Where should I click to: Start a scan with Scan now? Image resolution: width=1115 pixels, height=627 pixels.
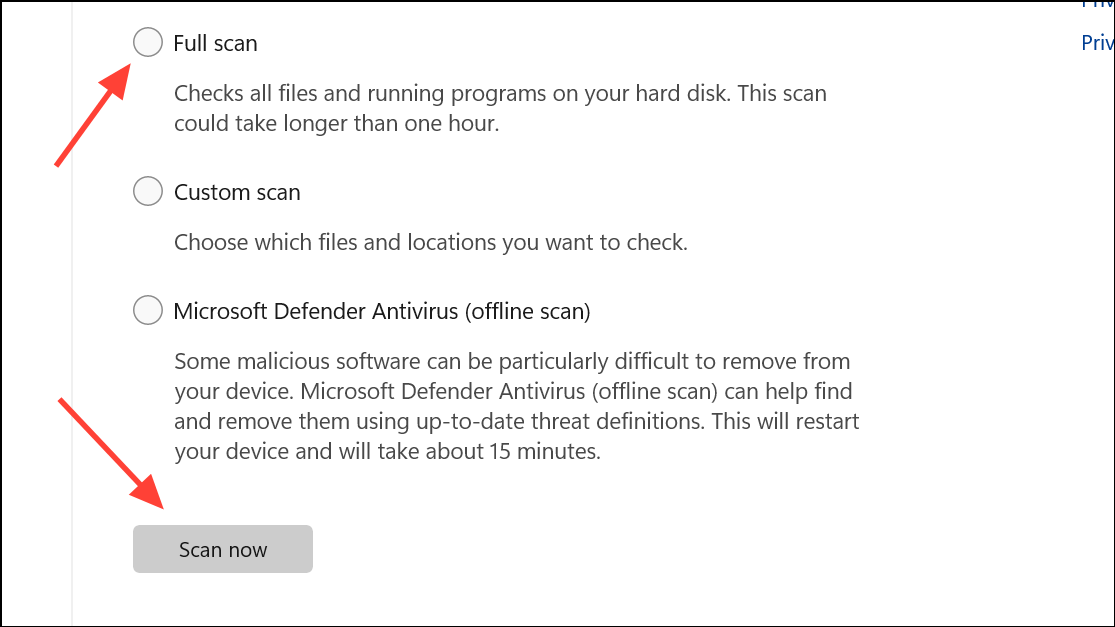coord(222,548)
